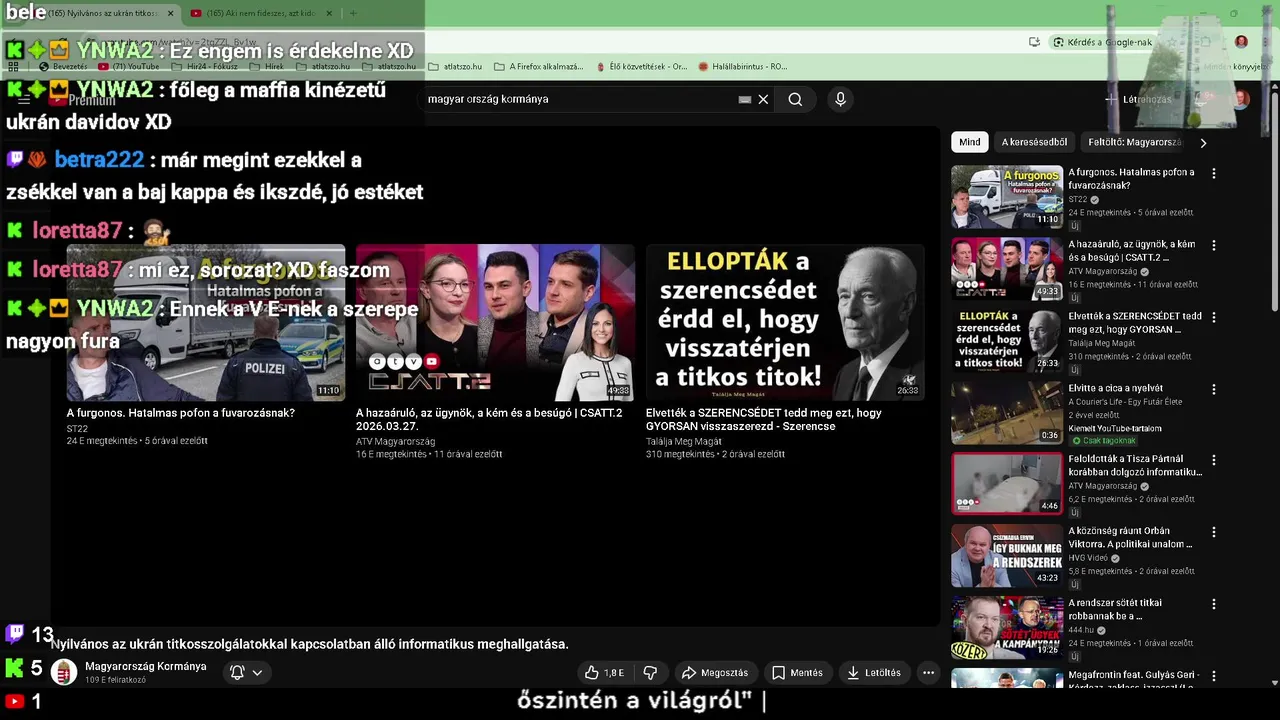The width and height of the screenshot is (1280, 720).
Task: Click the Magosztás share button
Action: (715, 673)
